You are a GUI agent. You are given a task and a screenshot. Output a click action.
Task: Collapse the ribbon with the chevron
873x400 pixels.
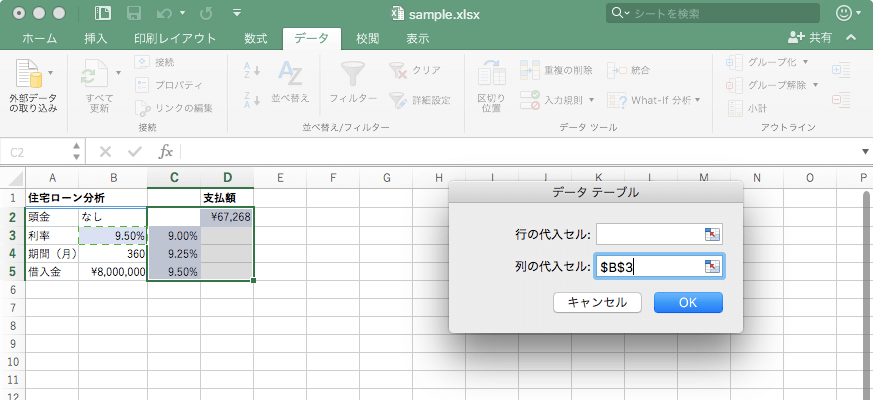pyautogui.click(x=851, y=37)
